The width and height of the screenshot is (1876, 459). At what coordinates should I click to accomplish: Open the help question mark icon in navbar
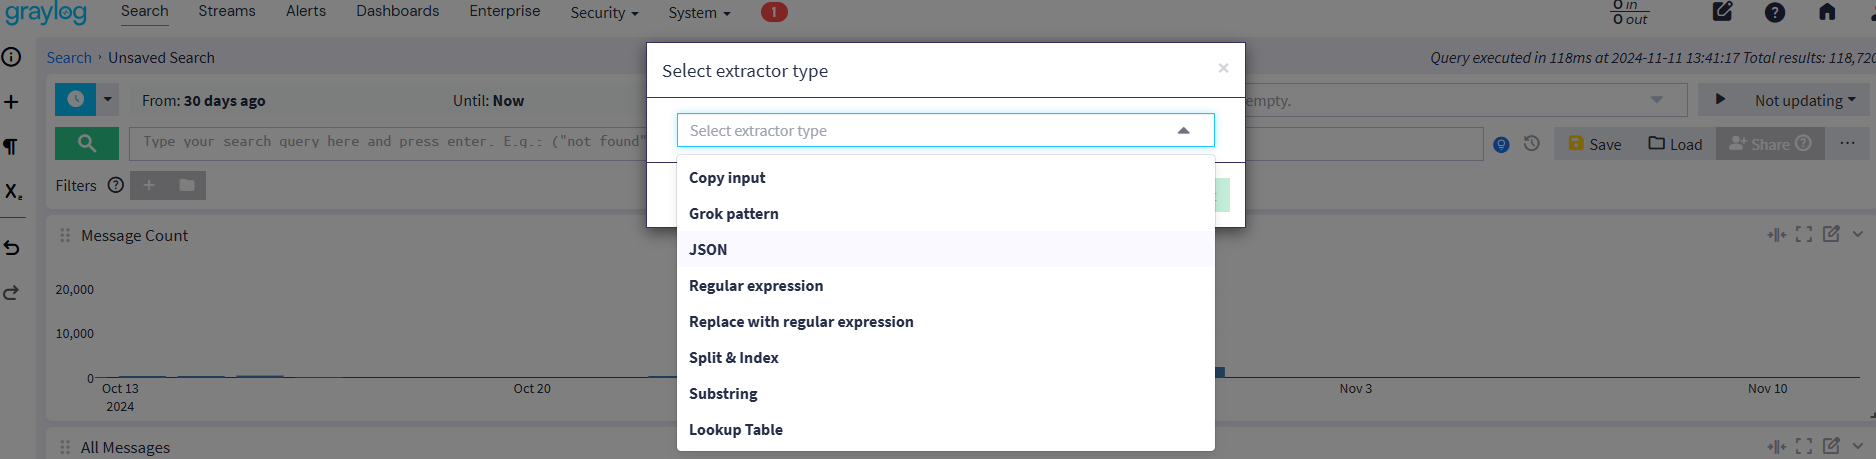coord(1774,12)
